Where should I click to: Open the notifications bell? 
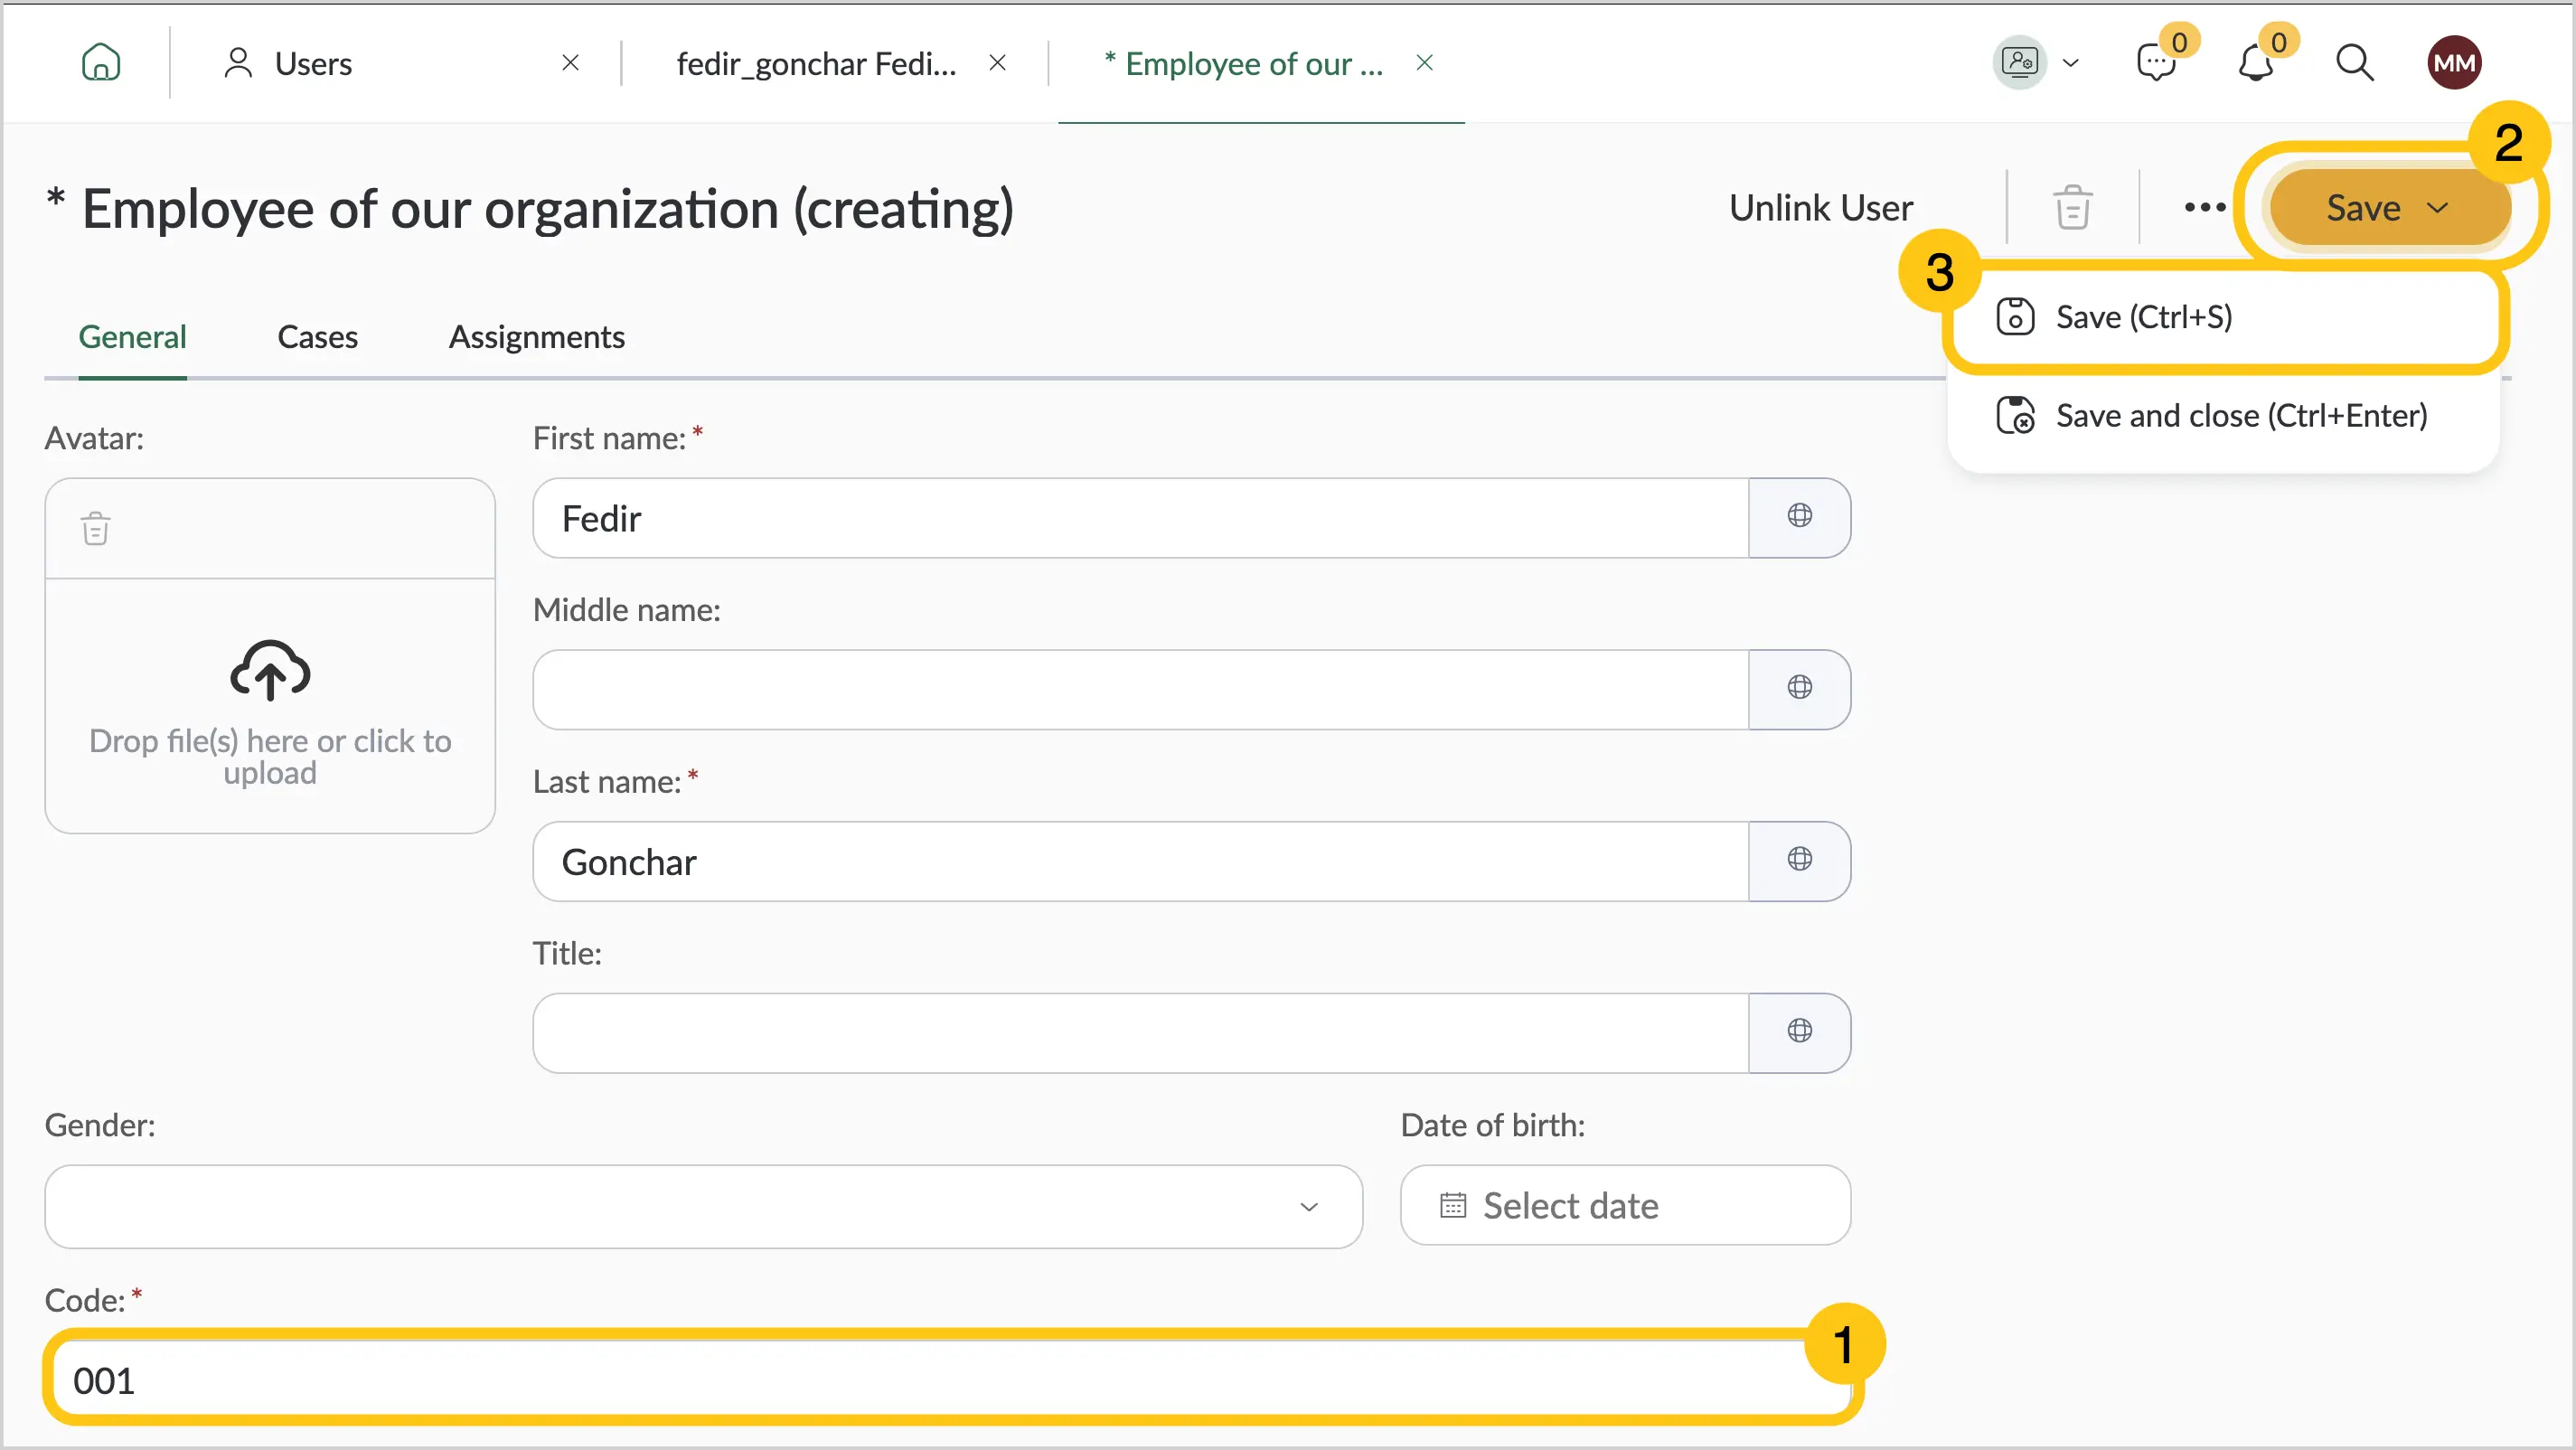coord(2255,63)
